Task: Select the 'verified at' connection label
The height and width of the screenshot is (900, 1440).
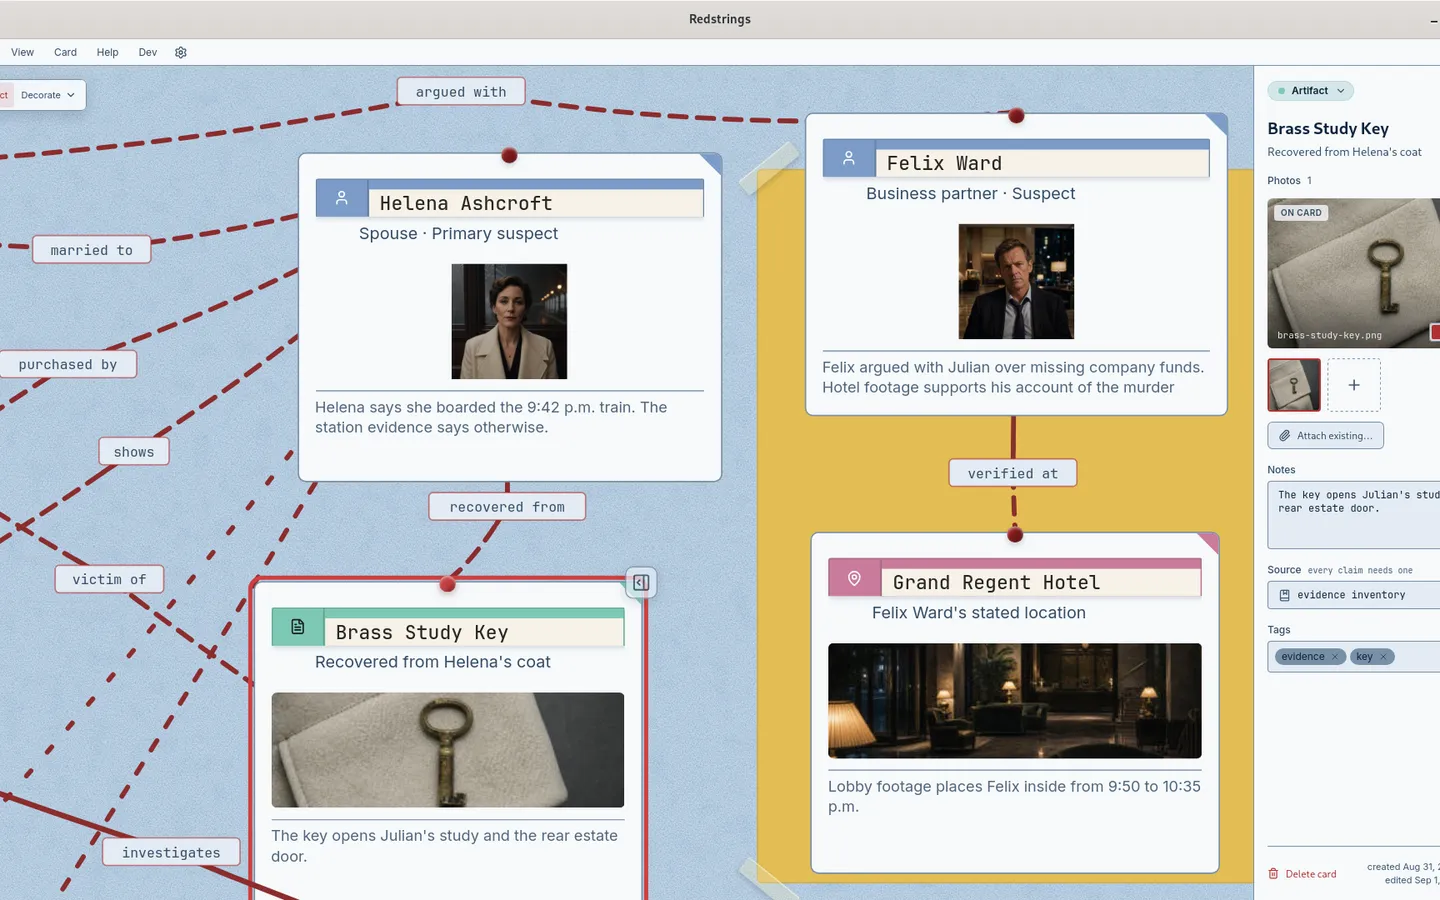Action: tap(1013, 473)
